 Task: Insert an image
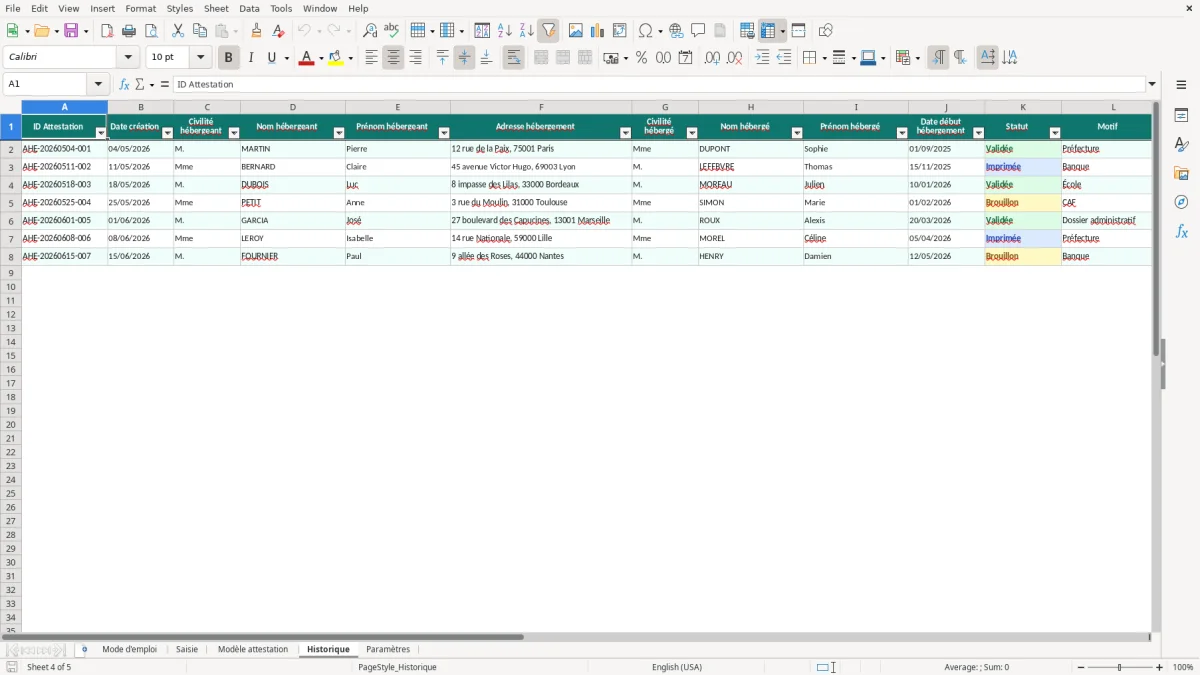pyautogui.click(x=576, y=31)
